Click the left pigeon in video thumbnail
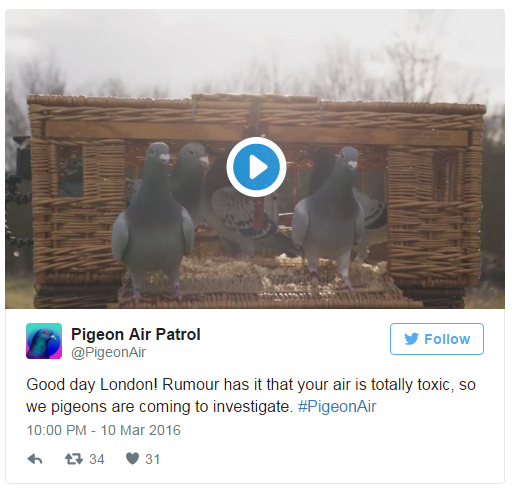This screenshot has height=492, width=514. [x=153, y=220]
